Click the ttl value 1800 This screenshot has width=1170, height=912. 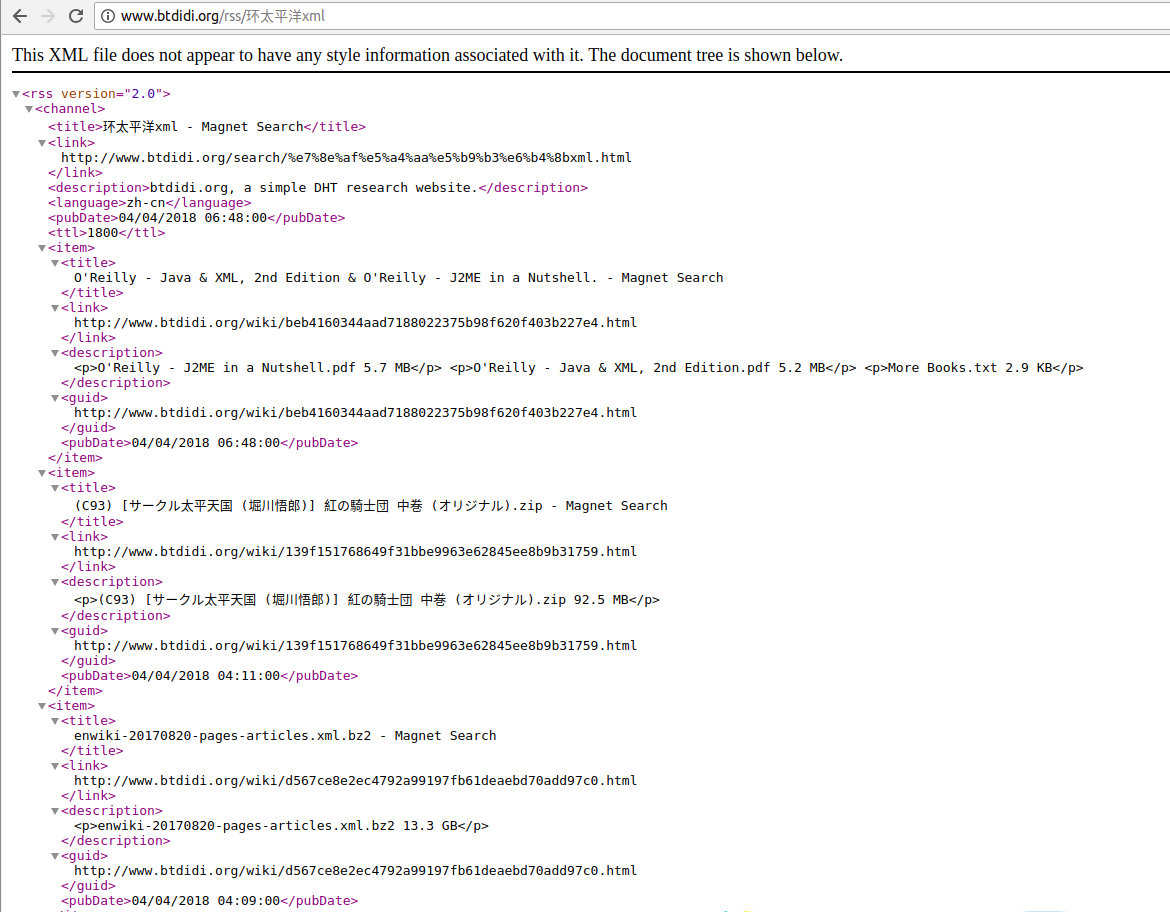pos(102,233)
